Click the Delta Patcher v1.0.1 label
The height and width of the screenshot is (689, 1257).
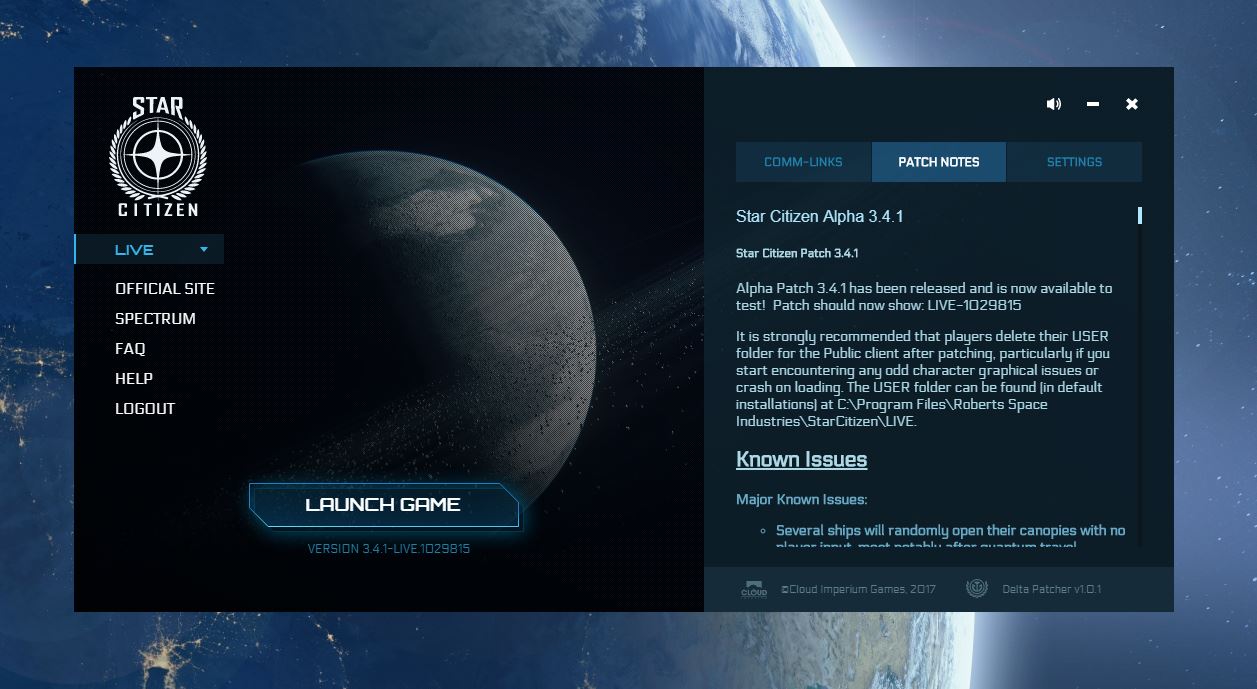(x=1052, y=589)
